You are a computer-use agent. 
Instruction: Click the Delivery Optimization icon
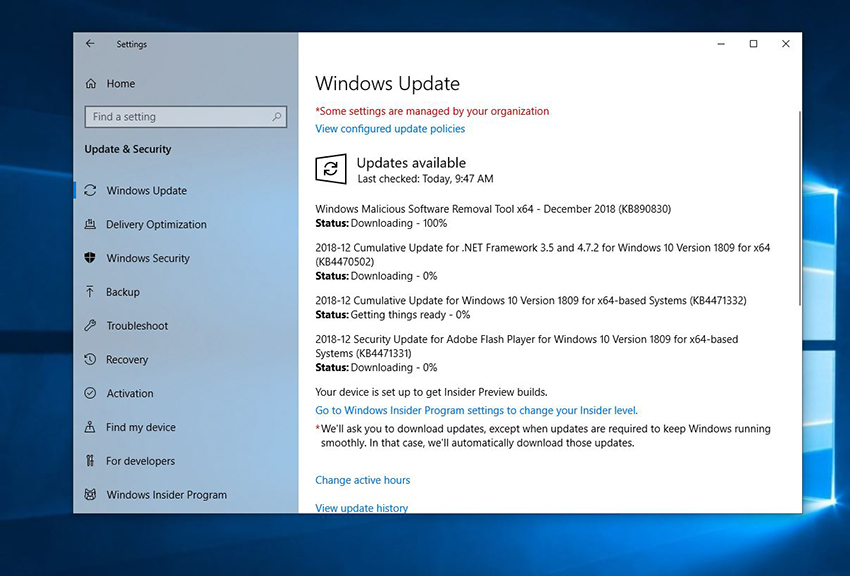coord(91,225)
